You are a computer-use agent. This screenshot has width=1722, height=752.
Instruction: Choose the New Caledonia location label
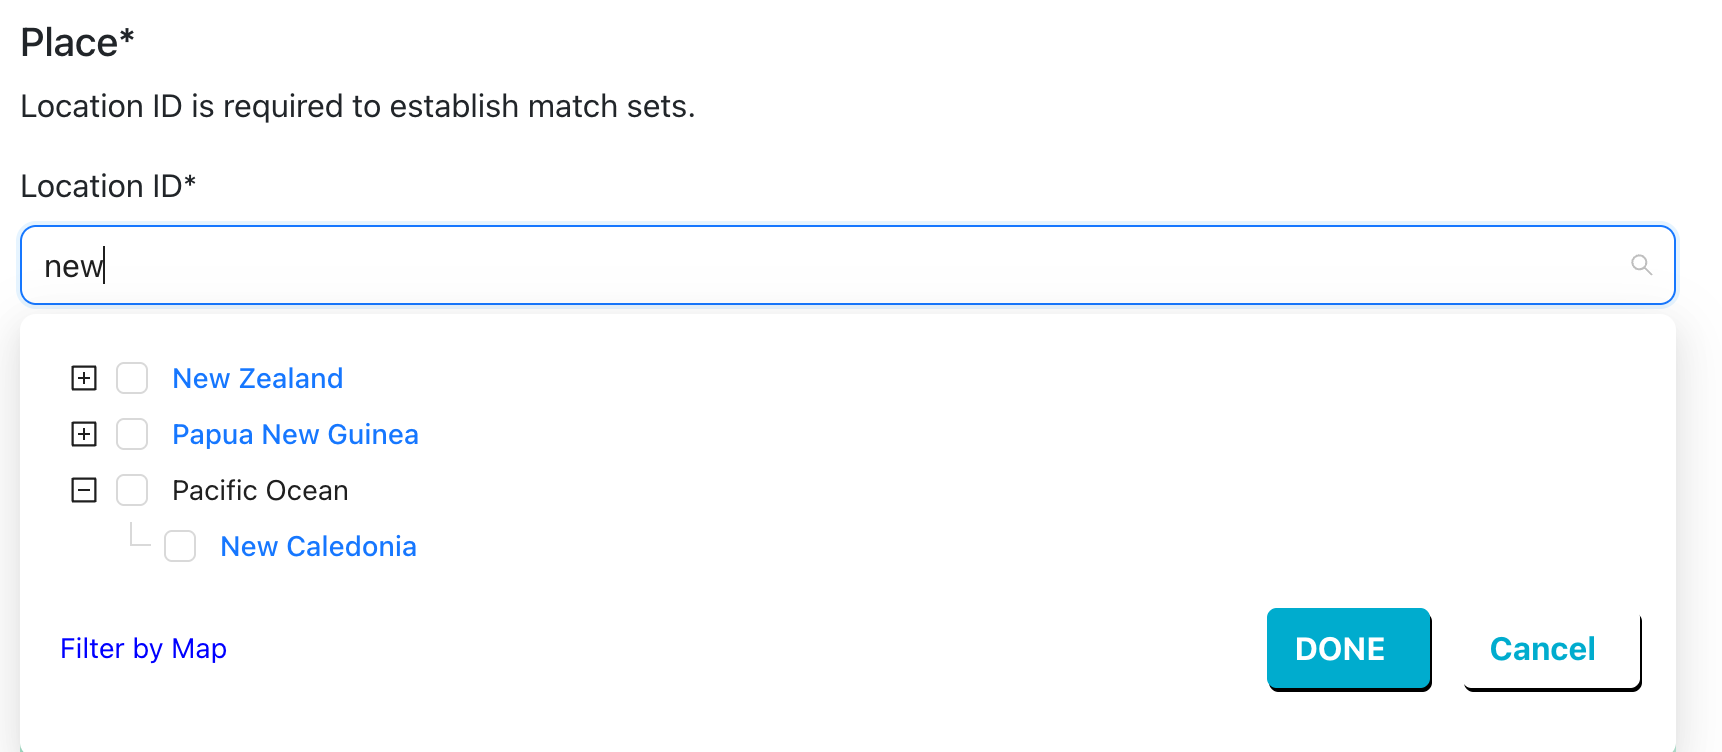(x=318, y=546)
